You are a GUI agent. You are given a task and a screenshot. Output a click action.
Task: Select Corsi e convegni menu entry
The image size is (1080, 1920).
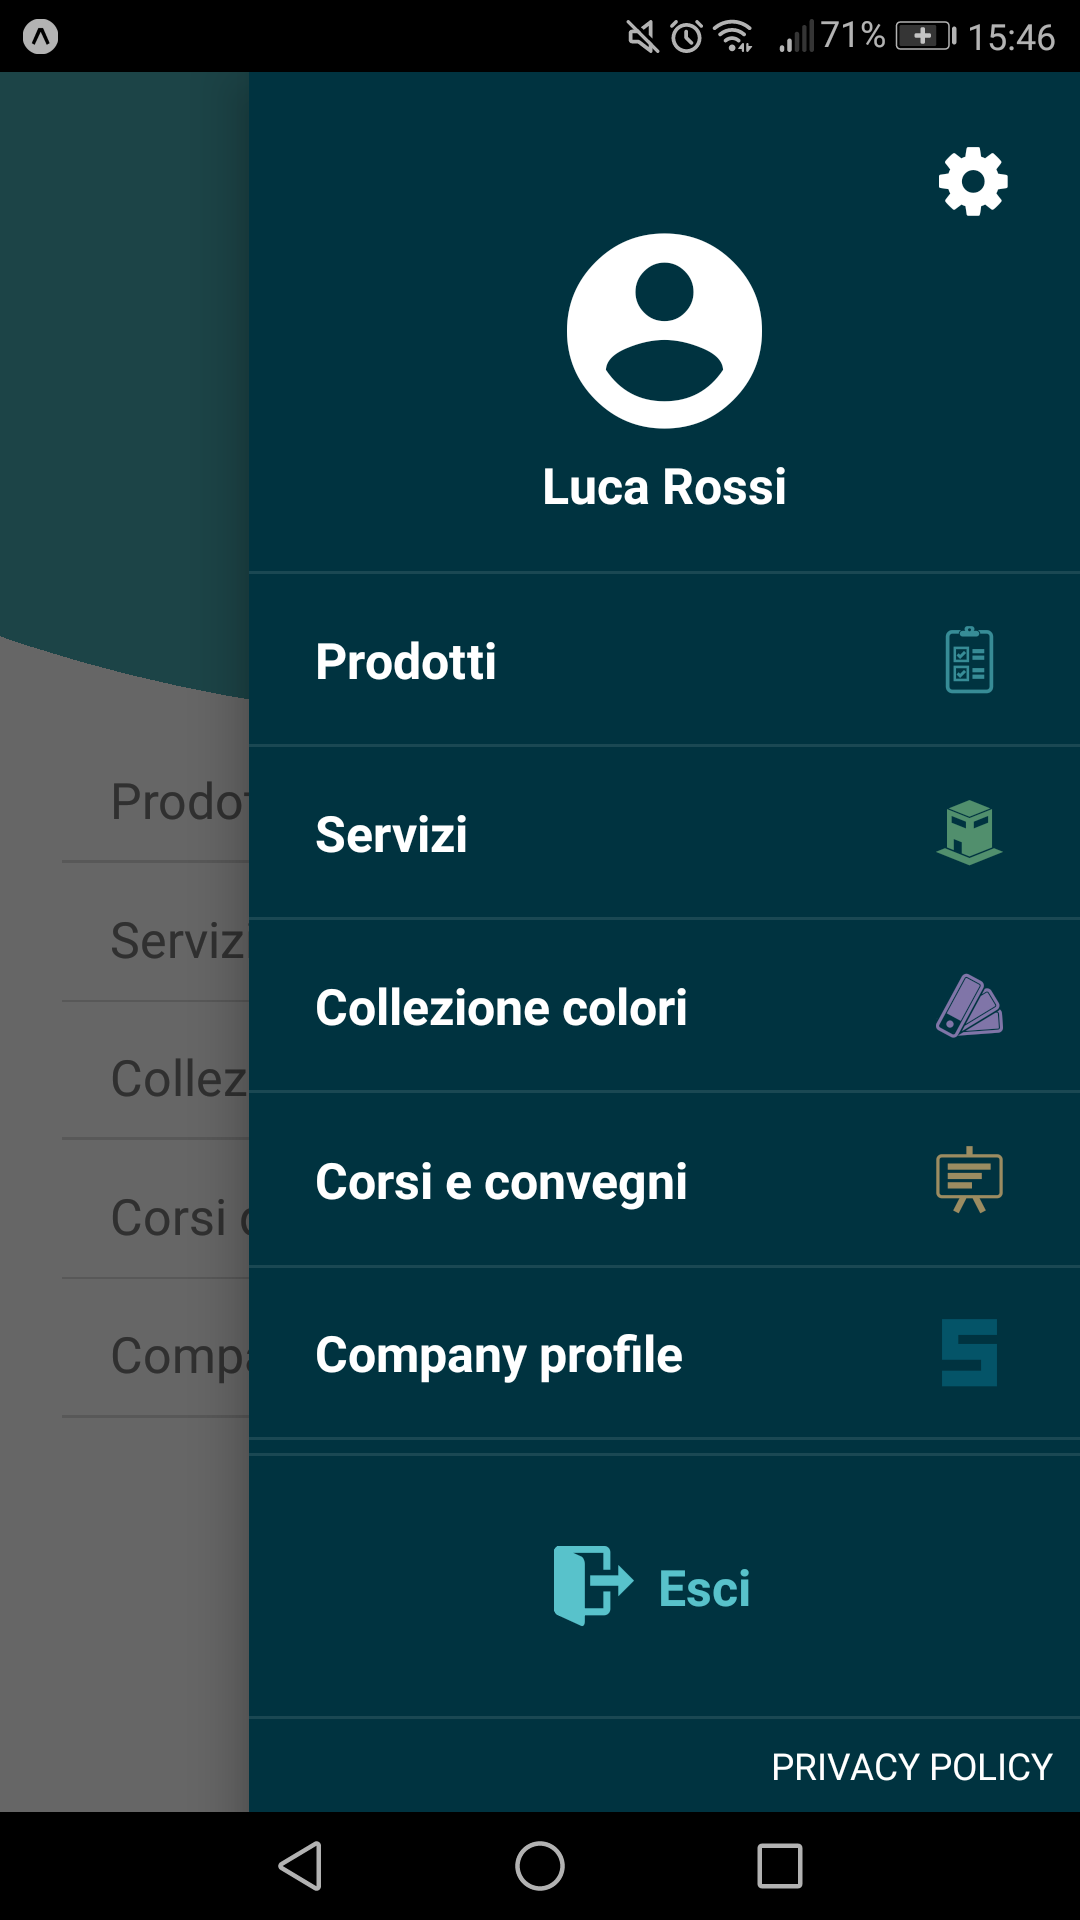point(664,1180)
